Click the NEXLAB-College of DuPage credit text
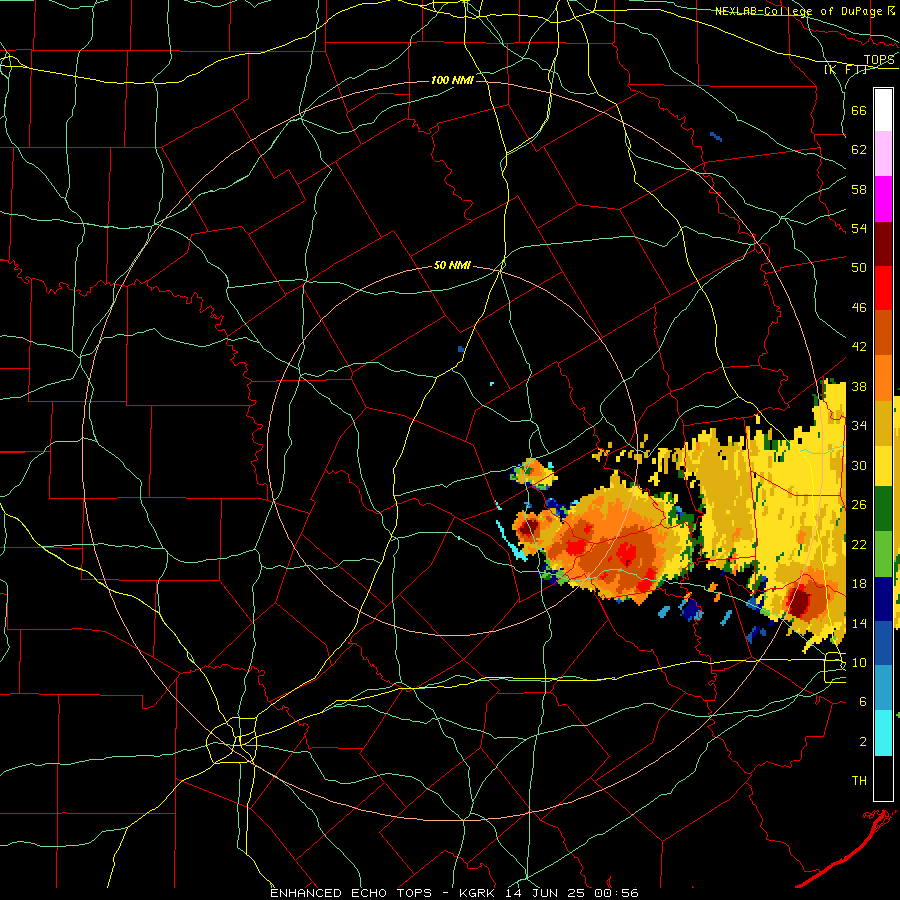The width and height of the screenshot is (900, 900). pyautogui.click(x=799, y=11)
